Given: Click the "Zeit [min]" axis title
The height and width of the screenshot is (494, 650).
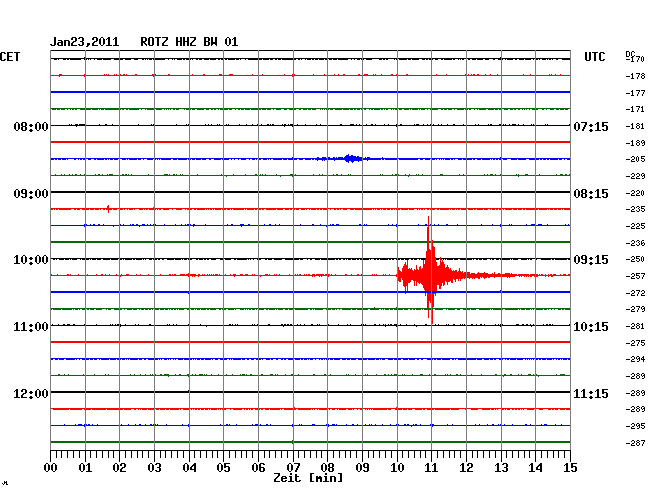Looking at the screenshot, I should pyautogui.click(x=308, y=478).
